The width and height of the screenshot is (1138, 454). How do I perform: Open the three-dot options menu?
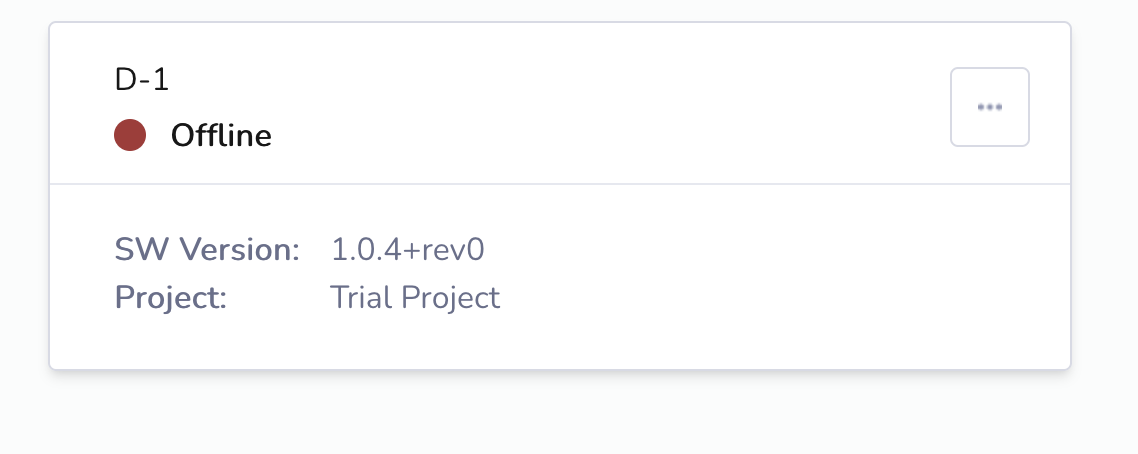coord(990,107)
